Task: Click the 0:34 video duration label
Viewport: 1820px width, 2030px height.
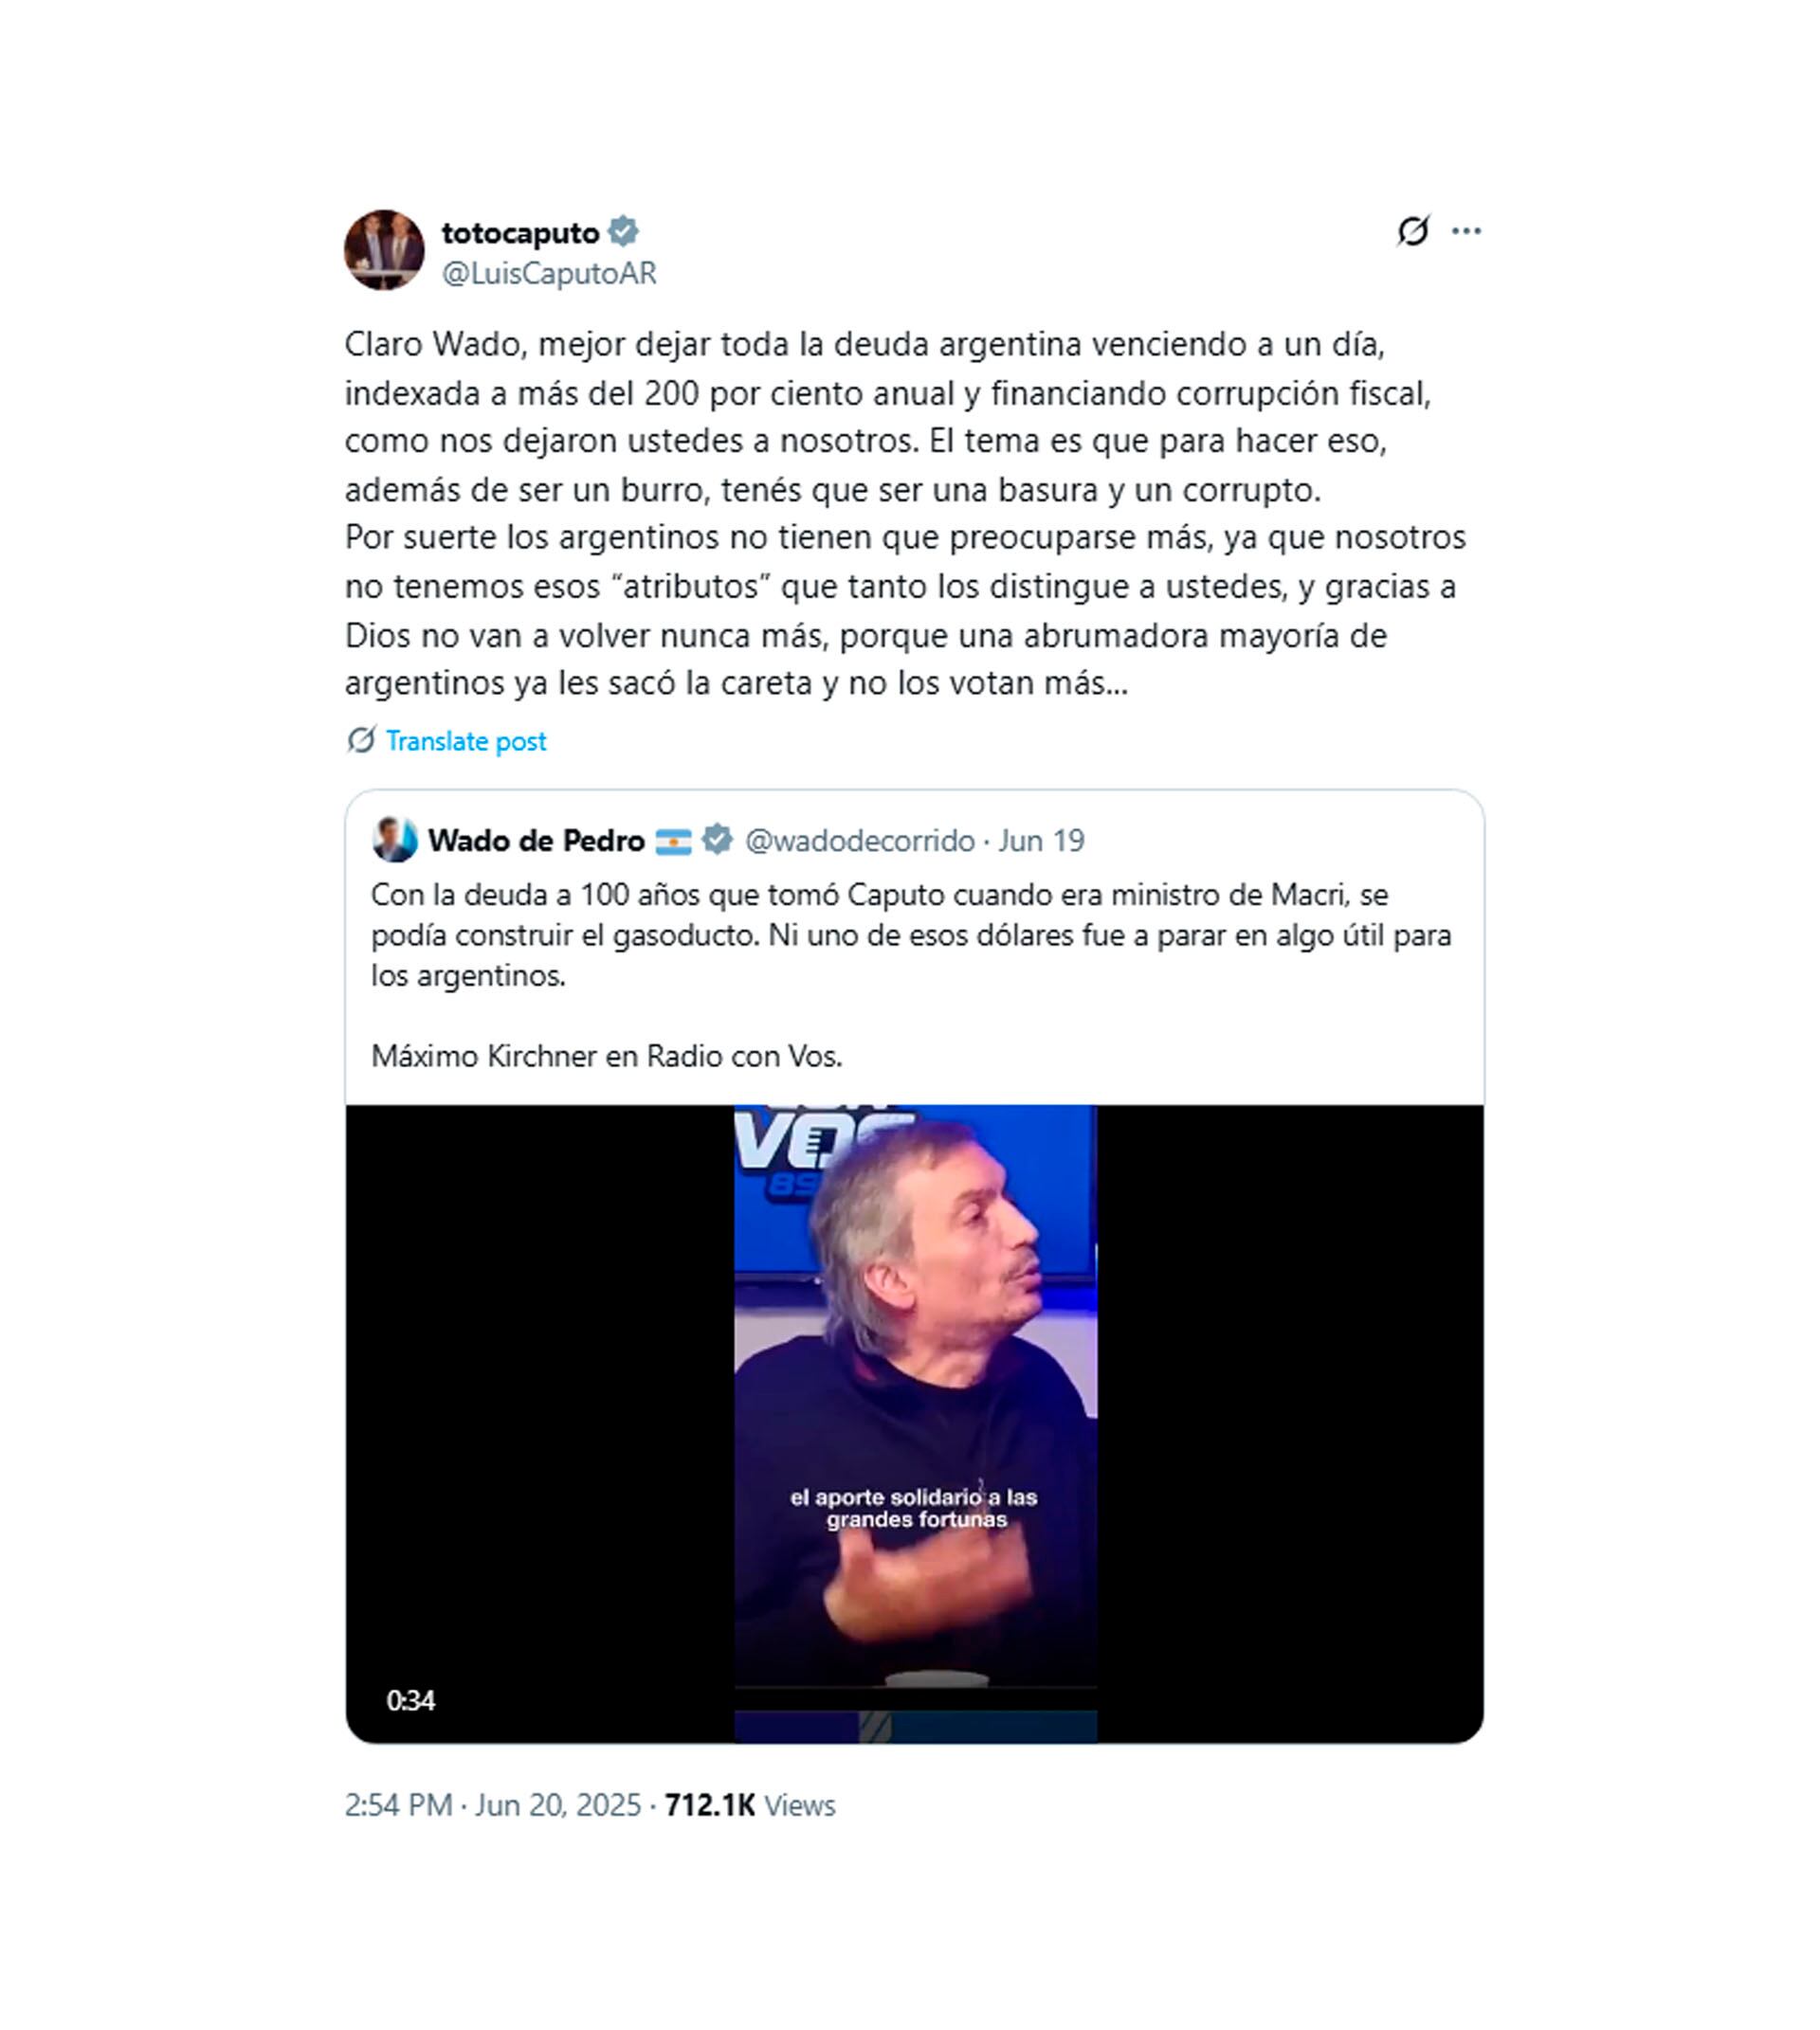Action: tap(411, 1701)
